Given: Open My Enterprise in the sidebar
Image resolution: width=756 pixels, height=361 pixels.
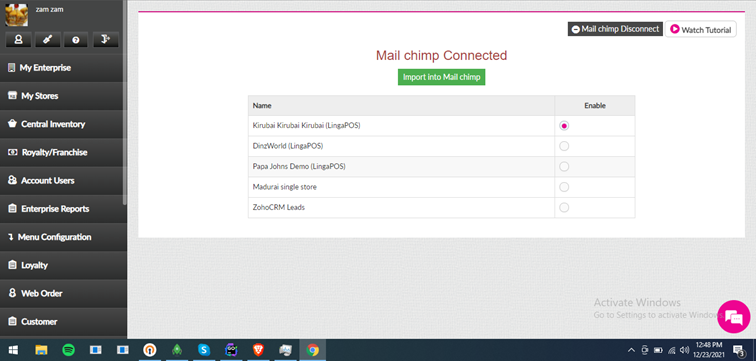Looking at the screenshot, I should point(63,68).
